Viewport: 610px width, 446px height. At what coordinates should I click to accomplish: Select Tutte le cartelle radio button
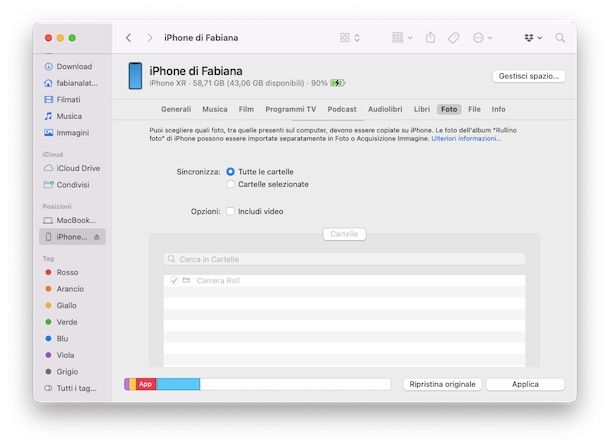tap(230, 172)
